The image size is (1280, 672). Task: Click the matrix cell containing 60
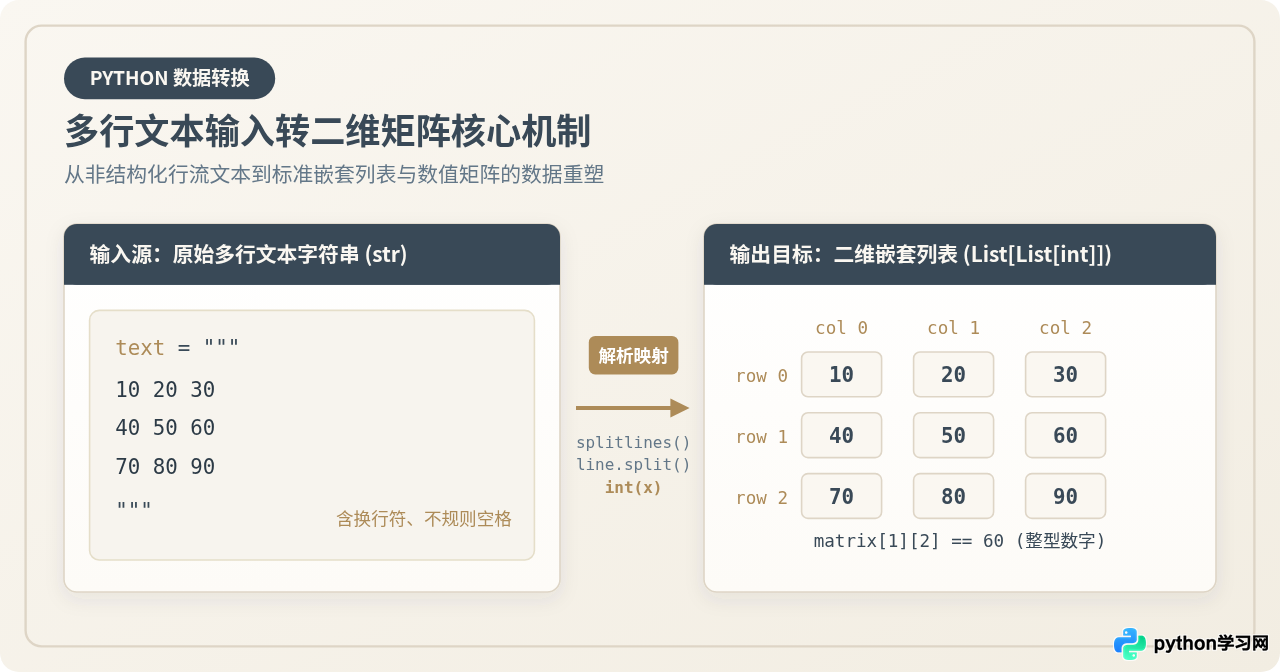[x=1065, y=435]
